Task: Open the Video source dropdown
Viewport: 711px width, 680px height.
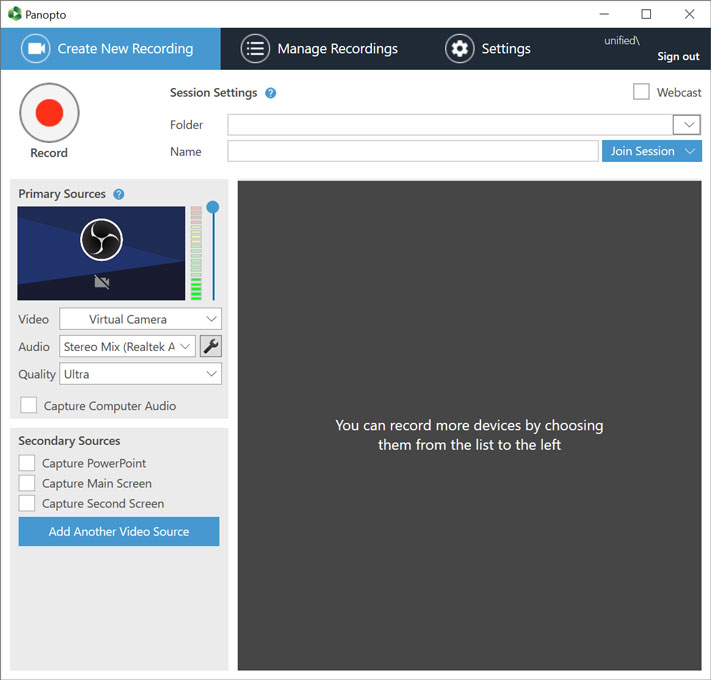Action: (140, 319)
